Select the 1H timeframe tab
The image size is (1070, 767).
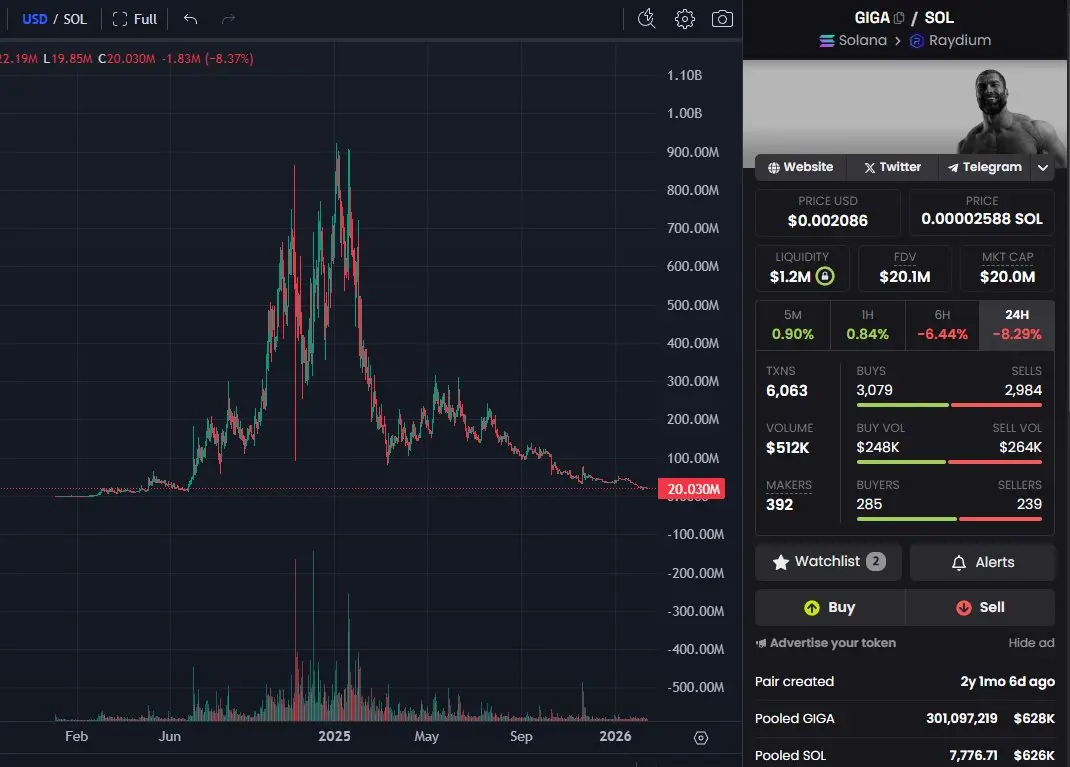[x=867, y=325]
